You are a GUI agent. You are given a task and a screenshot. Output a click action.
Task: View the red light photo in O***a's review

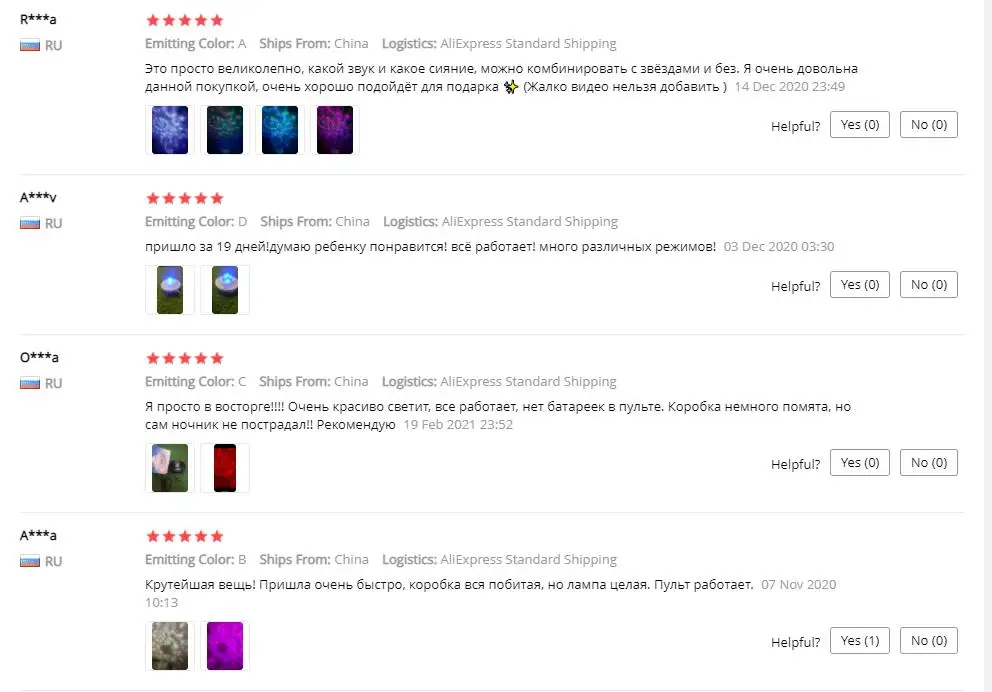(x=225, y=467)
